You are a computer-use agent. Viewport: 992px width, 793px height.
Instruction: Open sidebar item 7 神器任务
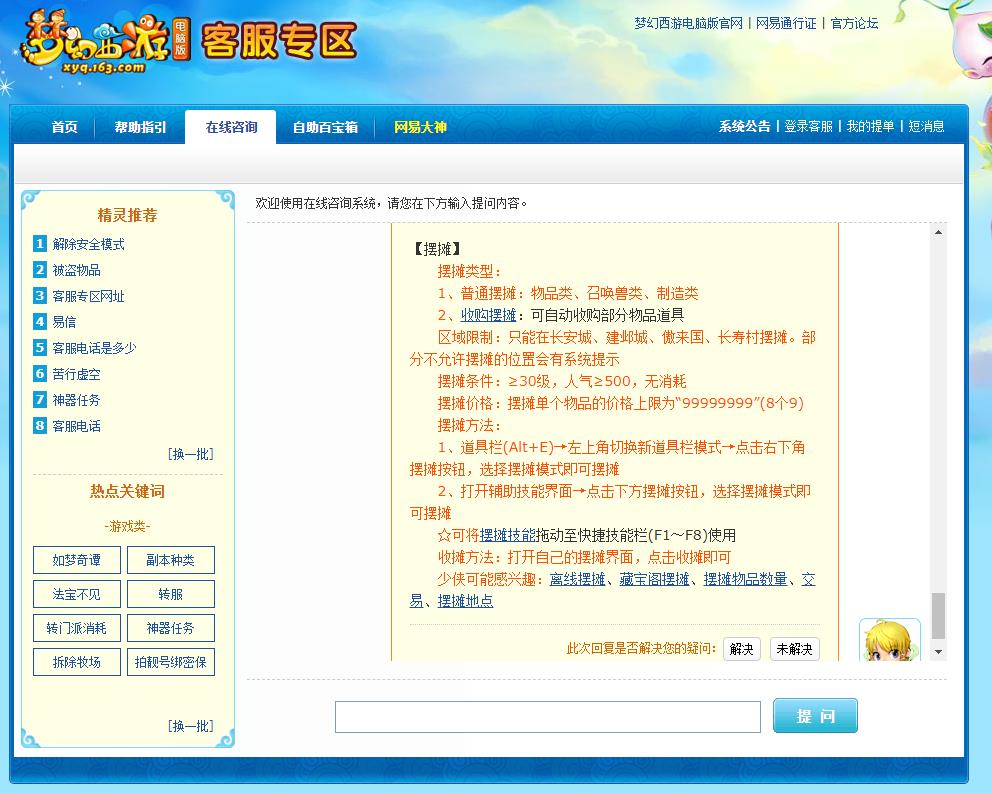tap(76, 400)
